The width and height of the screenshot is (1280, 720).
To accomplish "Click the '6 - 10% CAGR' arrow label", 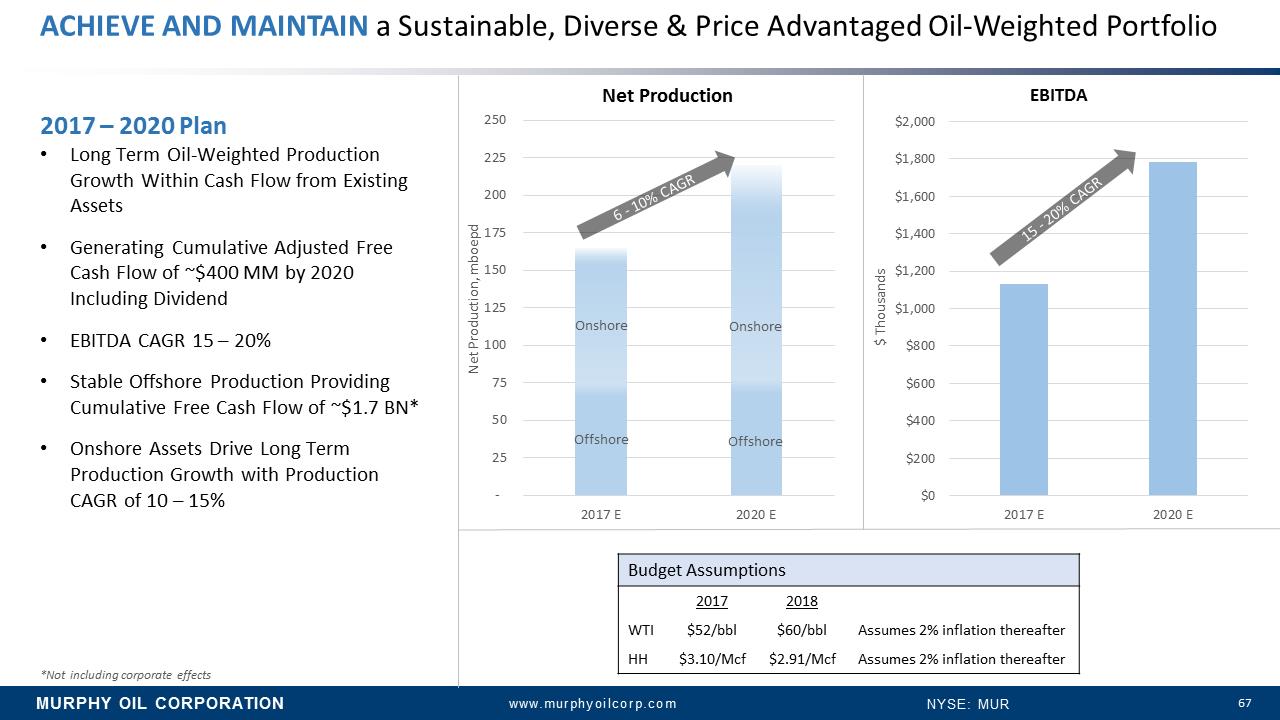I will click(653, 200).
